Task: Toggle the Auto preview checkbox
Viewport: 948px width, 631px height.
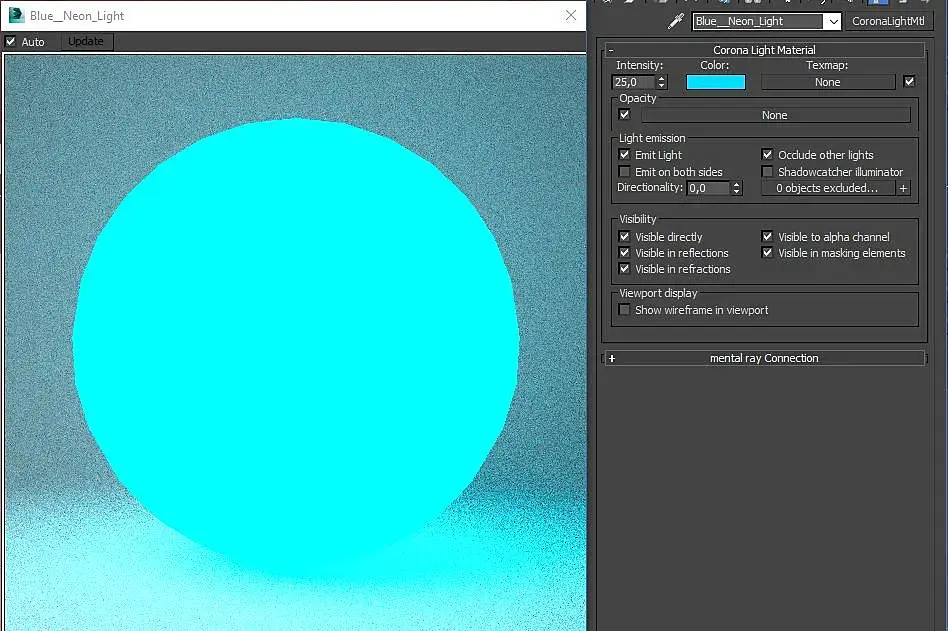Action: (10, 42)
